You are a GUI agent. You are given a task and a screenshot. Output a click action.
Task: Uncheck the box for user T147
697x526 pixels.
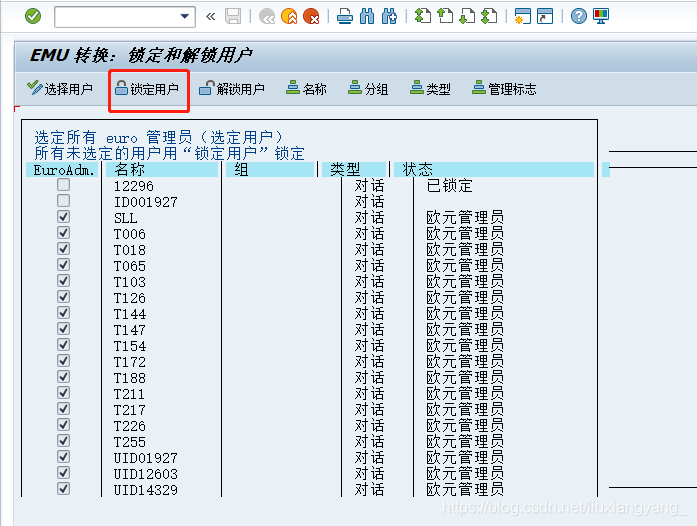pos(64,329)
